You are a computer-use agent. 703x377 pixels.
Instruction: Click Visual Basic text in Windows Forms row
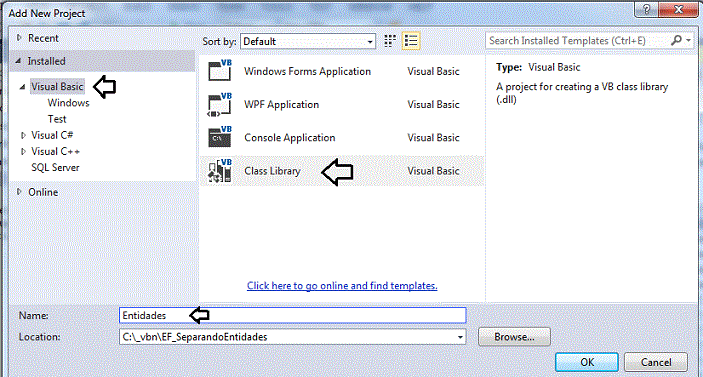click(433, 71)
